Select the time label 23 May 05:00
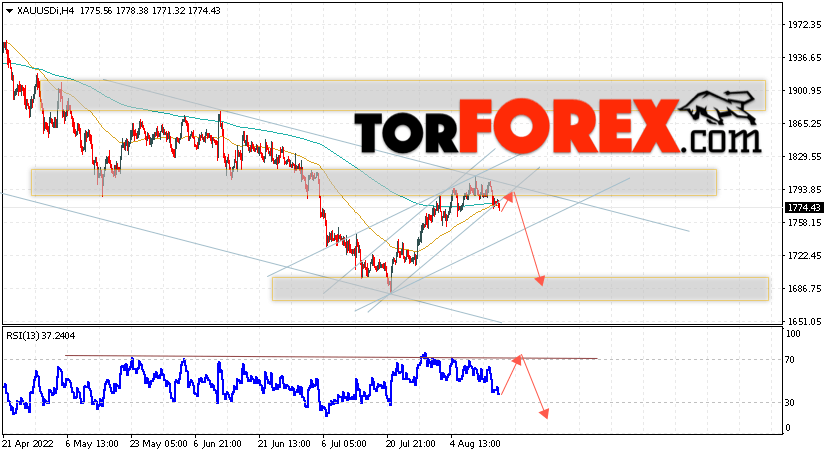 (158, 444)
